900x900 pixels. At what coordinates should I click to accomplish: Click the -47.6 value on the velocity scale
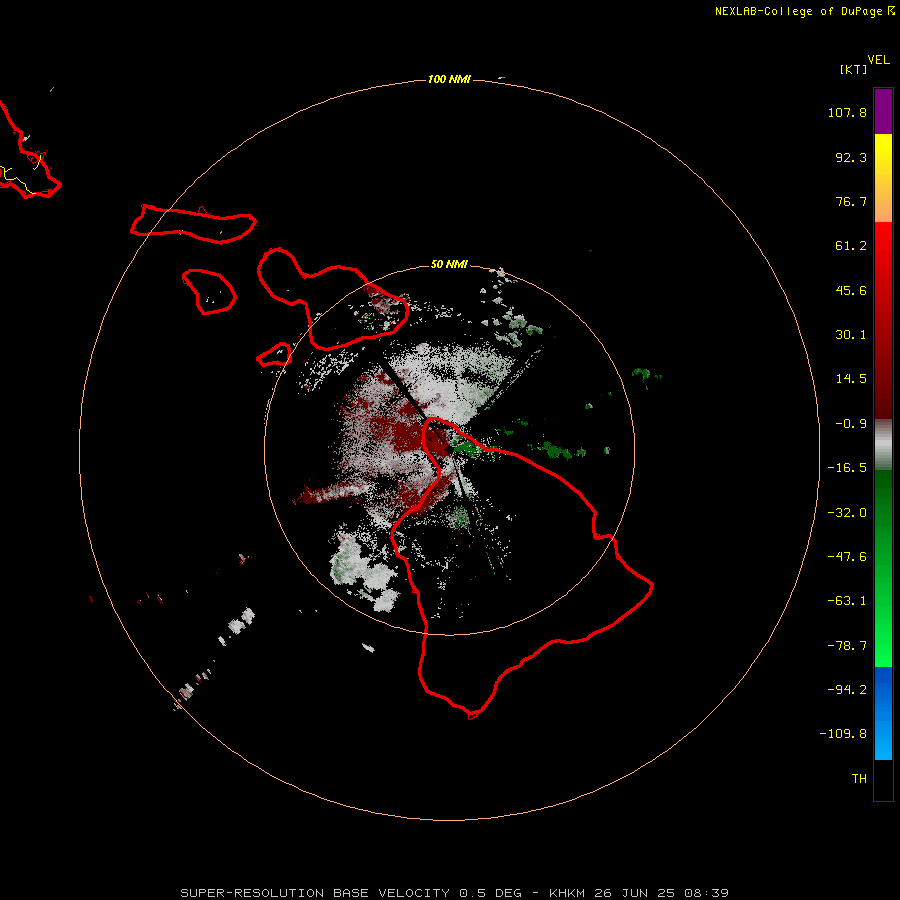click(x=847, y=557)
